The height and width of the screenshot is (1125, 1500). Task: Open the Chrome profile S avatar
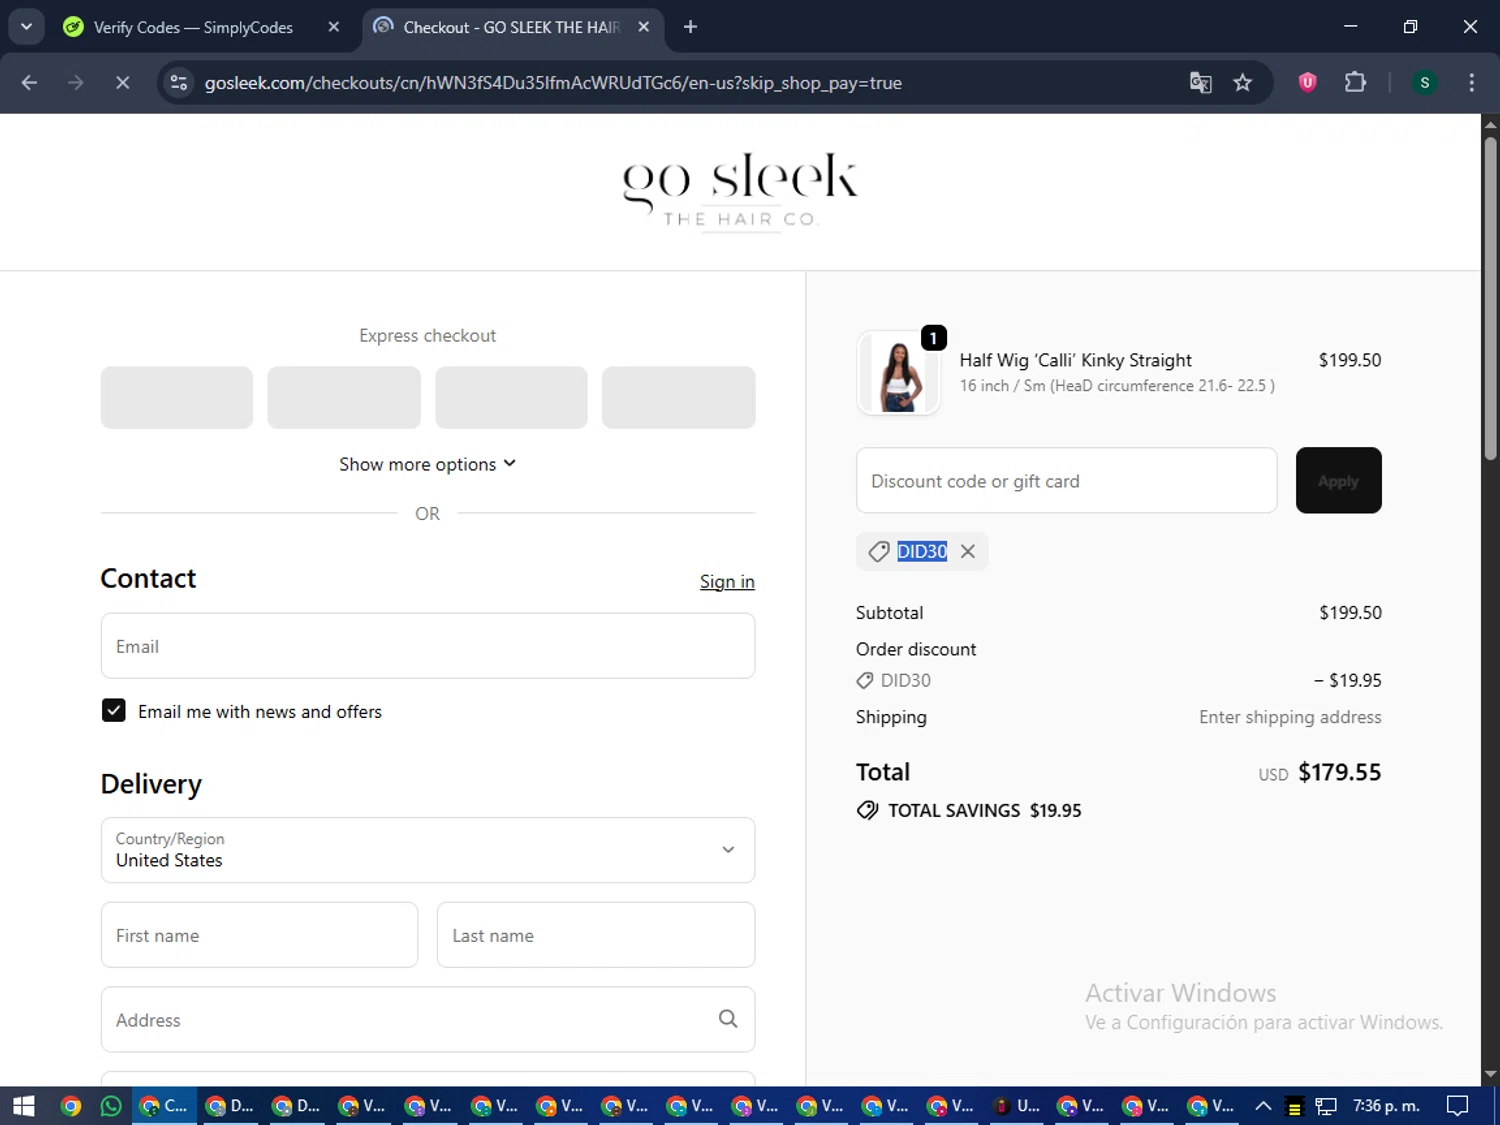[1425, 83]
